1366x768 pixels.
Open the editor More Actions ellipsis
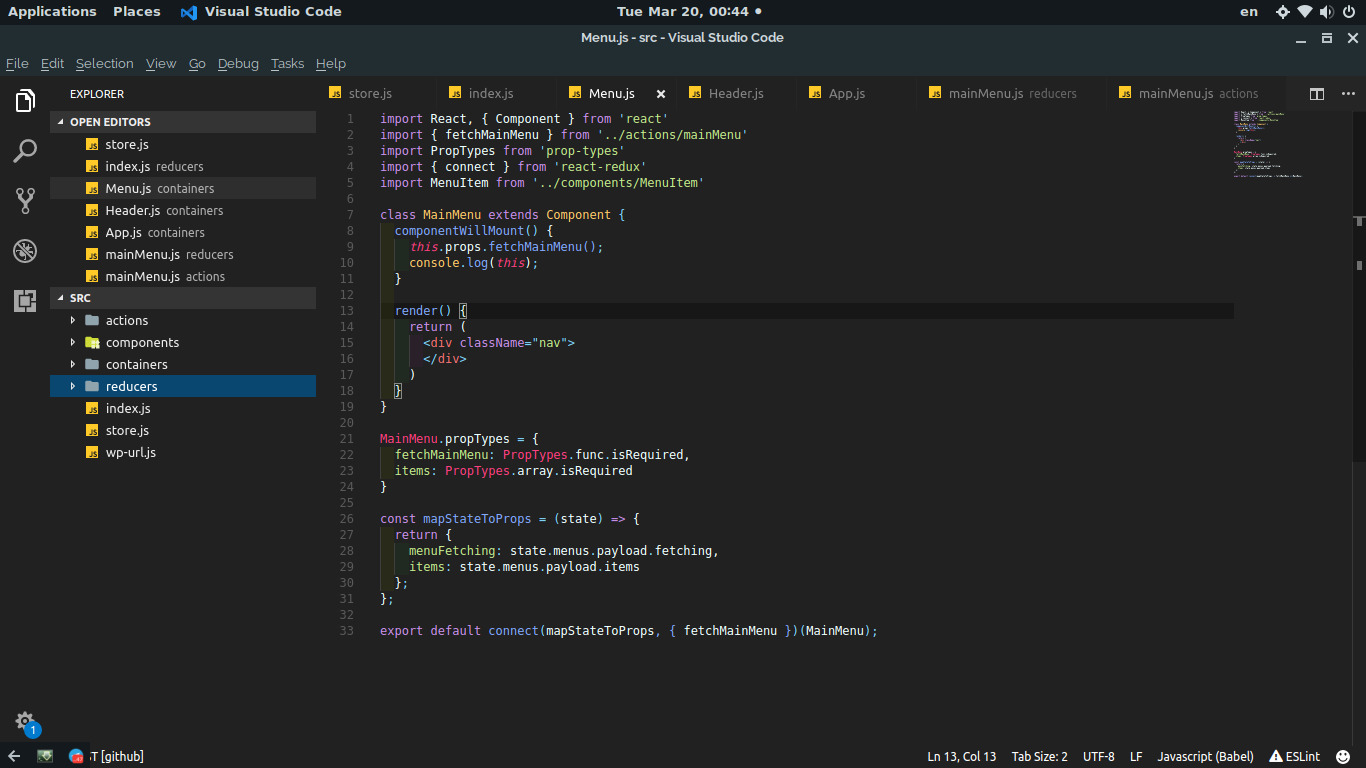tap(1346, 94)
